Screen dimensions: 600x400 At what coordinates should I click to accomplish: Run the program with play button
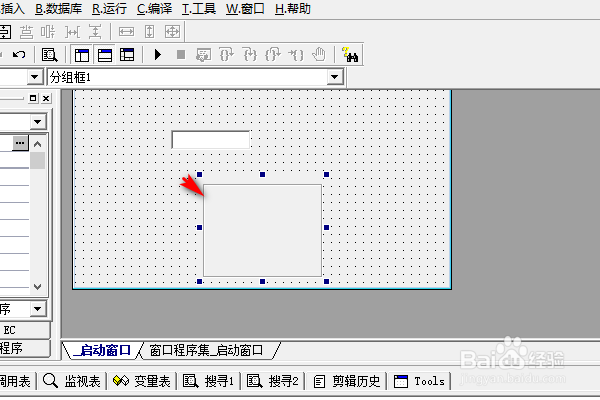pos(158,55)
